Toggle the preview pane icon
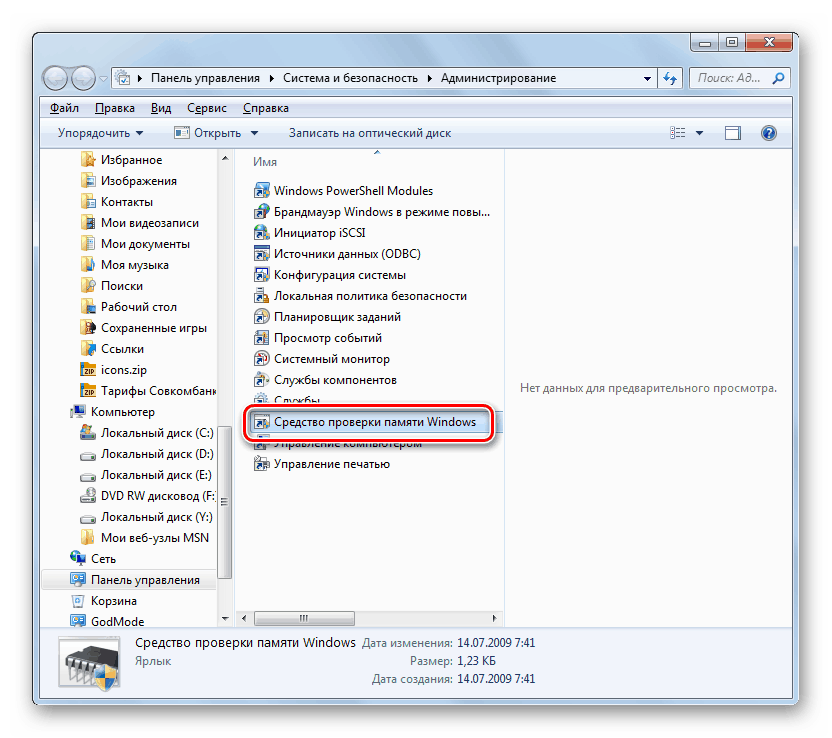 [x=733, y=133]
